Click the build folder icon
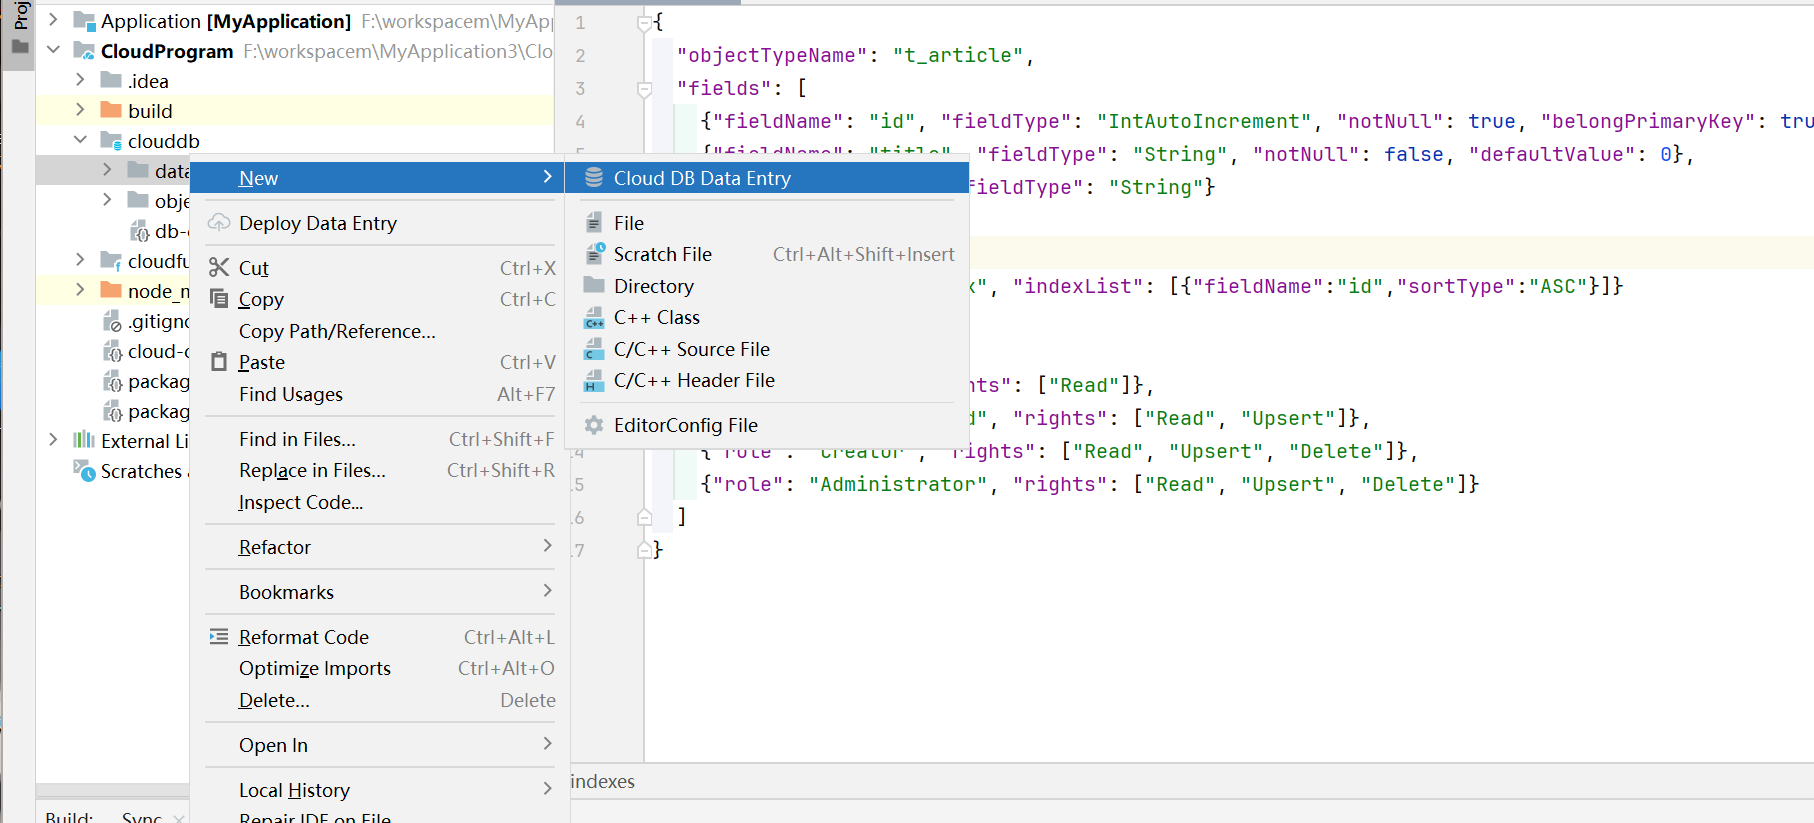 point(111,110)
